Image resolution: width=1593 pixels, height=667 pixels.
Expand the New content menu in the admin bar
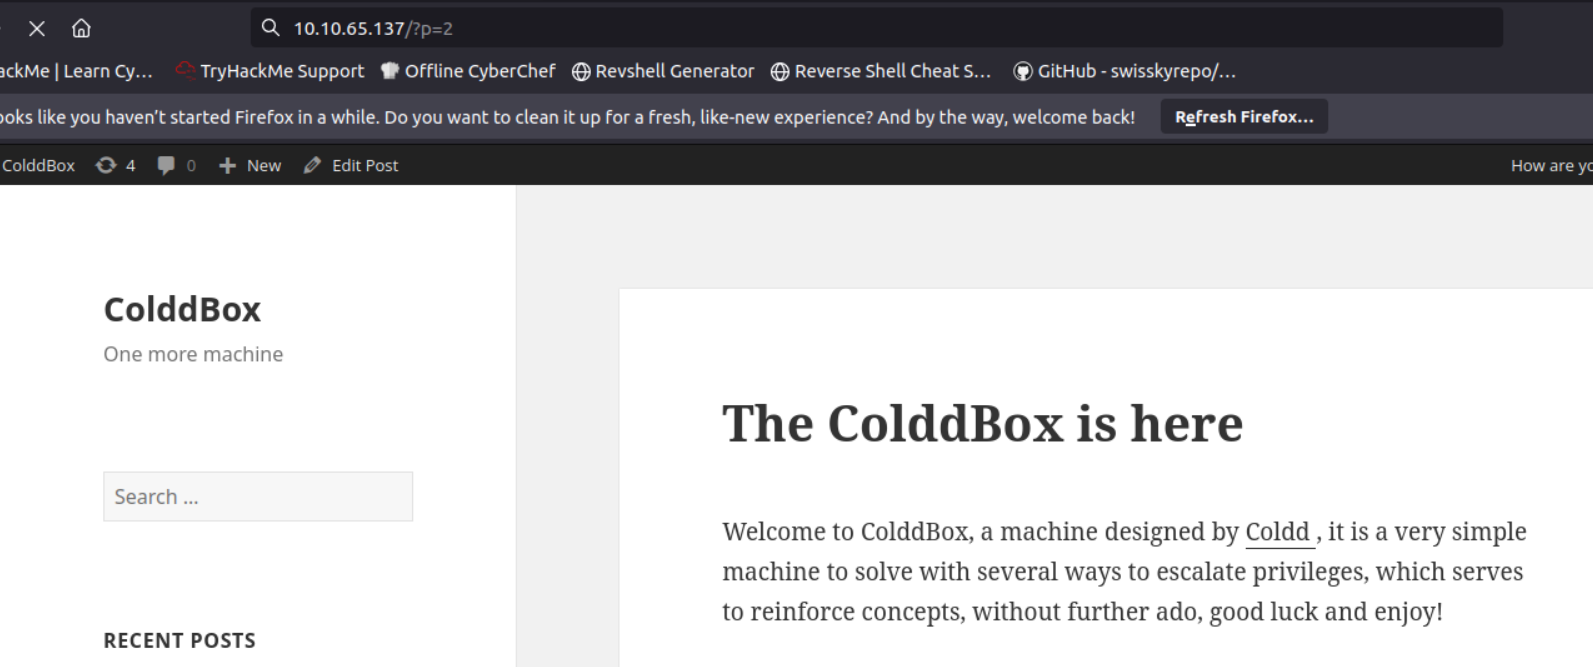(250, 166)
